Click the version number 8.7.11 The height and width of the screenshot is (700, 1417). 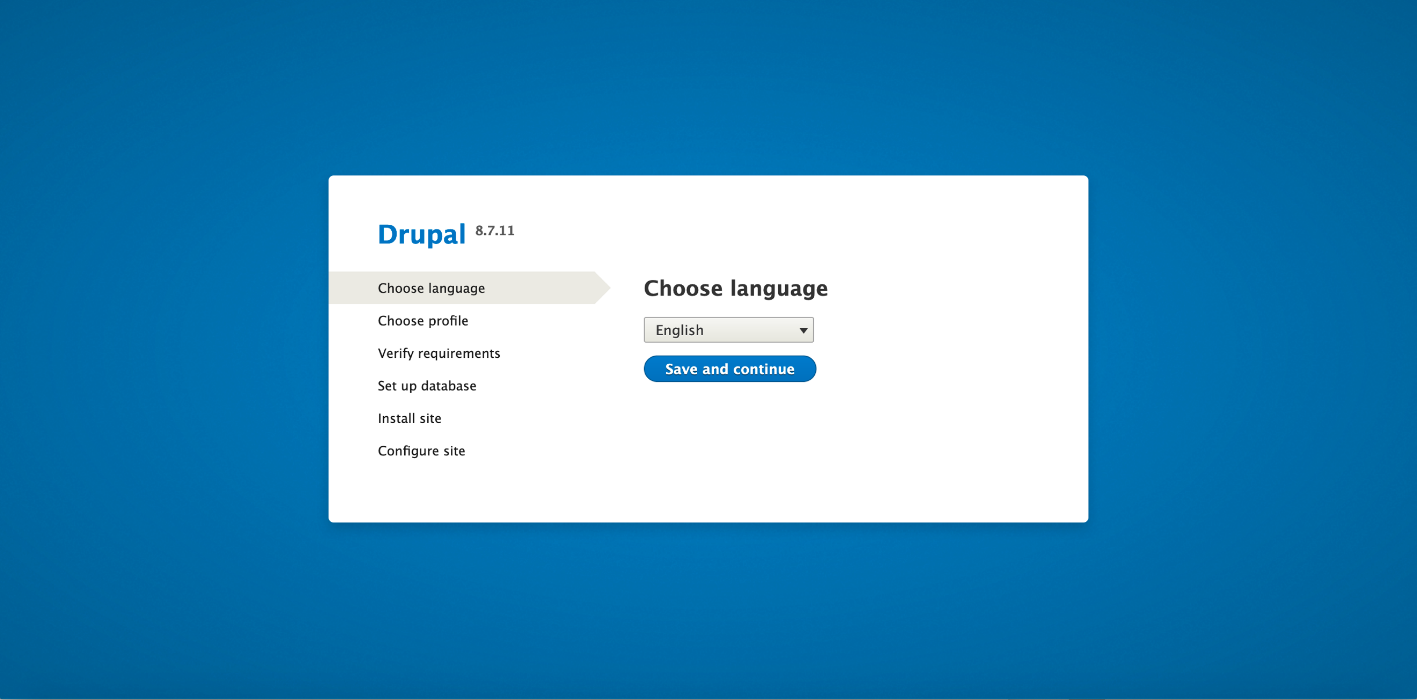(495, 230)
